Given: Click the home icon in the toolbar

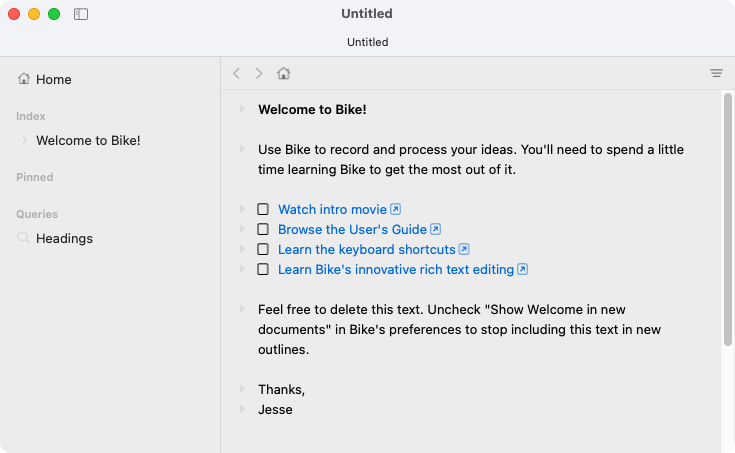Looking at the screenshot, I should (x=284, y=73).
